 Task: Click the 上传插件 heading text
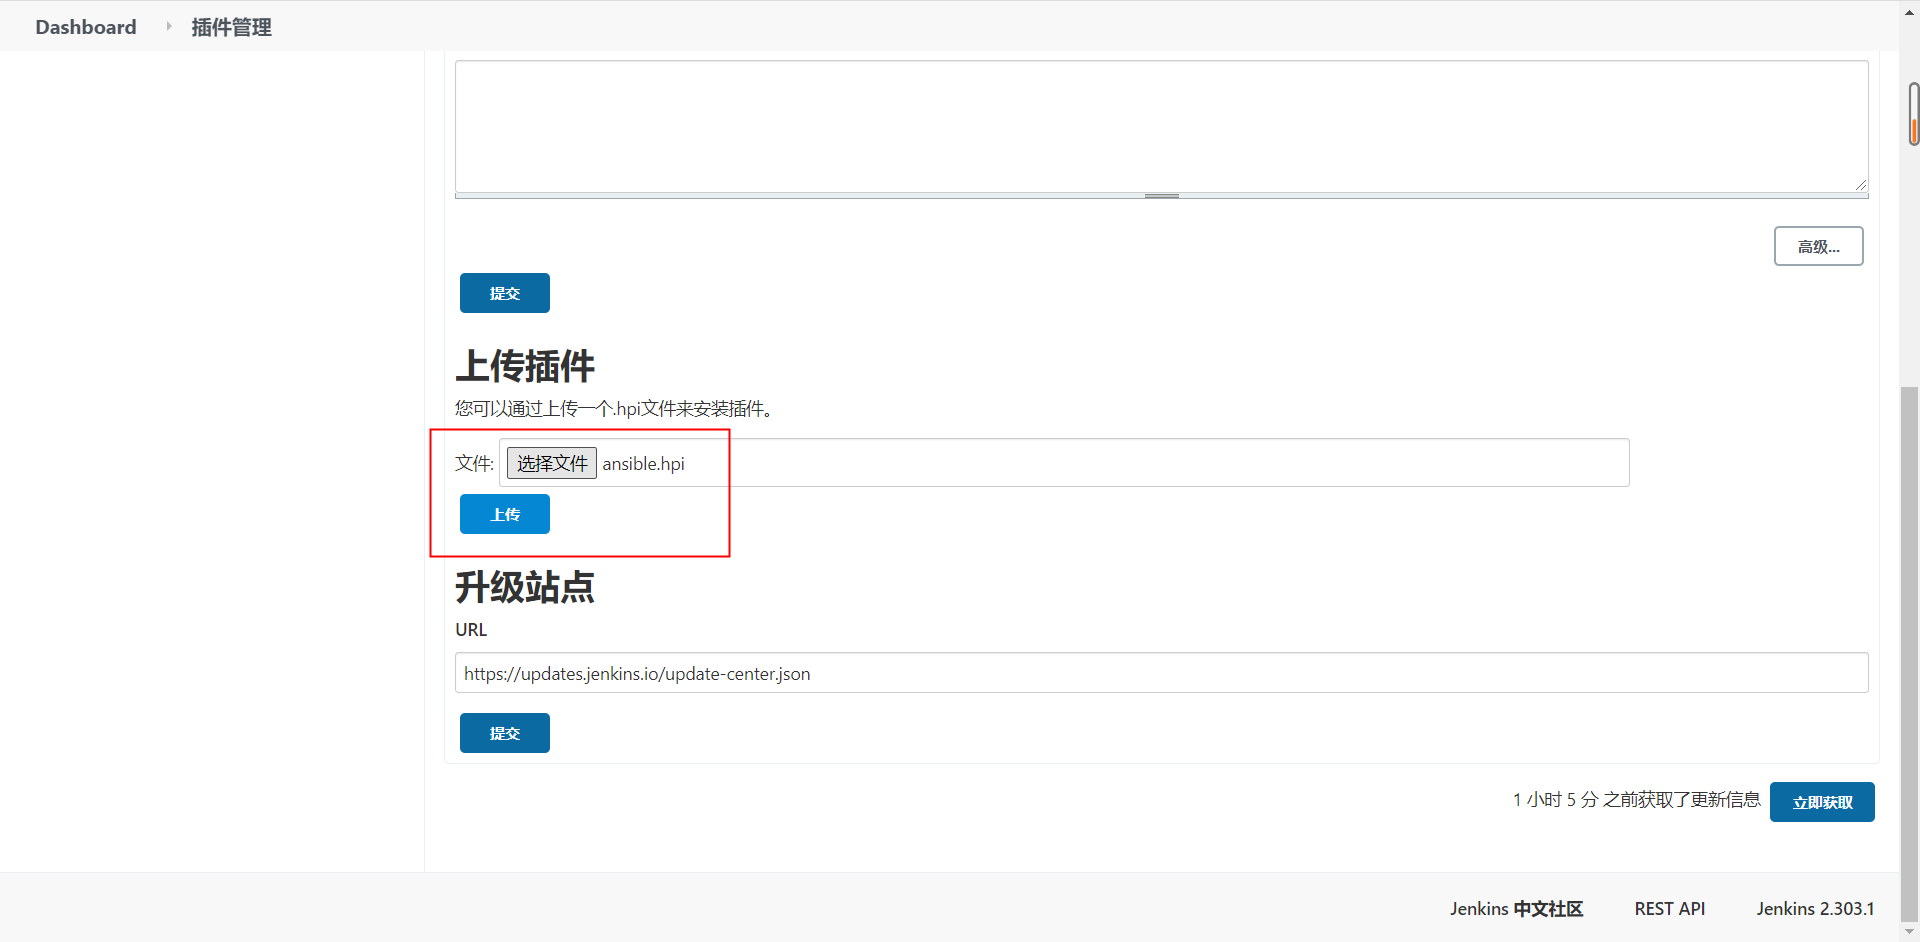525,366
